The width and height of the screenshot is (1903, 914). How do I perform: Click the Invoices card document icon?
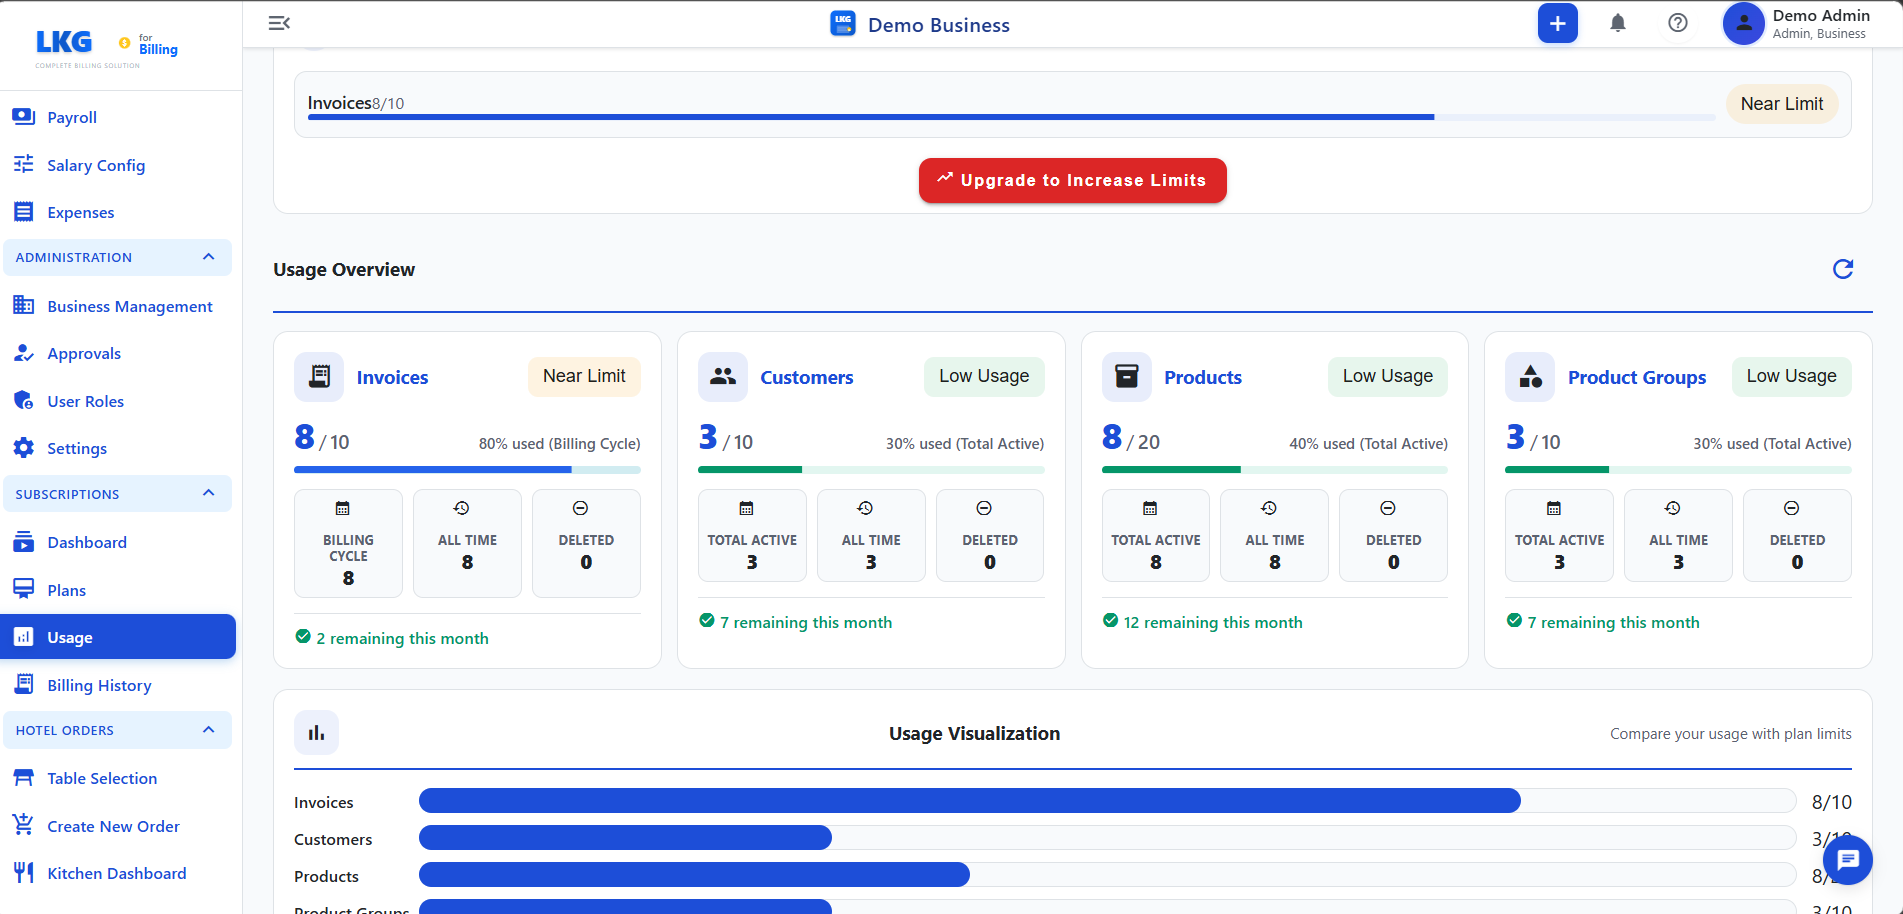319,377
